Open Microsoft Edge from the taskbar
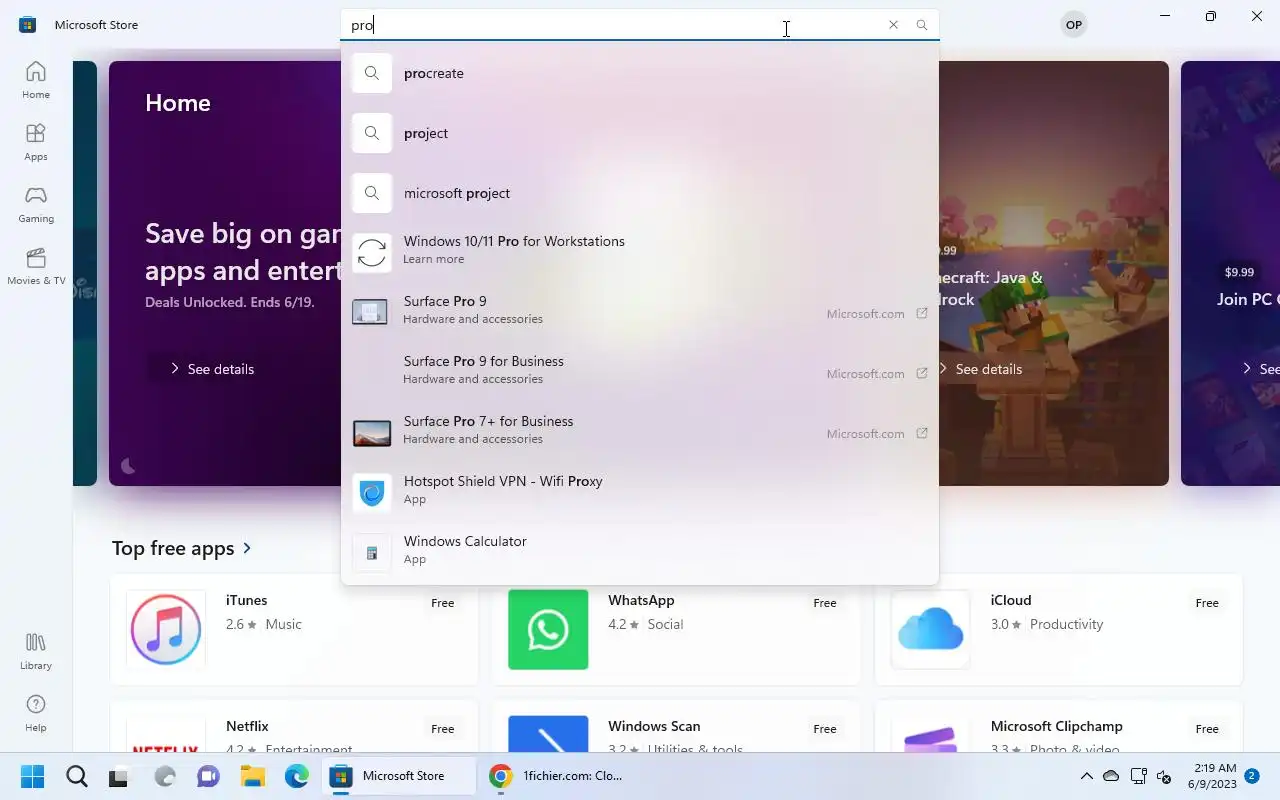The height and width of the screenshot is (800, 1280). tap(296, 776)
